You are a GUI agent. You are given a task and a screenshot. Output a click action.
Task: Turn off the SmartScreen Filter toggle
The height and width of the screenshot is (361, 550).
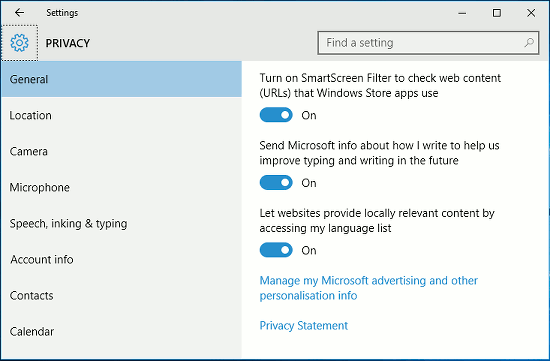tap(276, 115)
